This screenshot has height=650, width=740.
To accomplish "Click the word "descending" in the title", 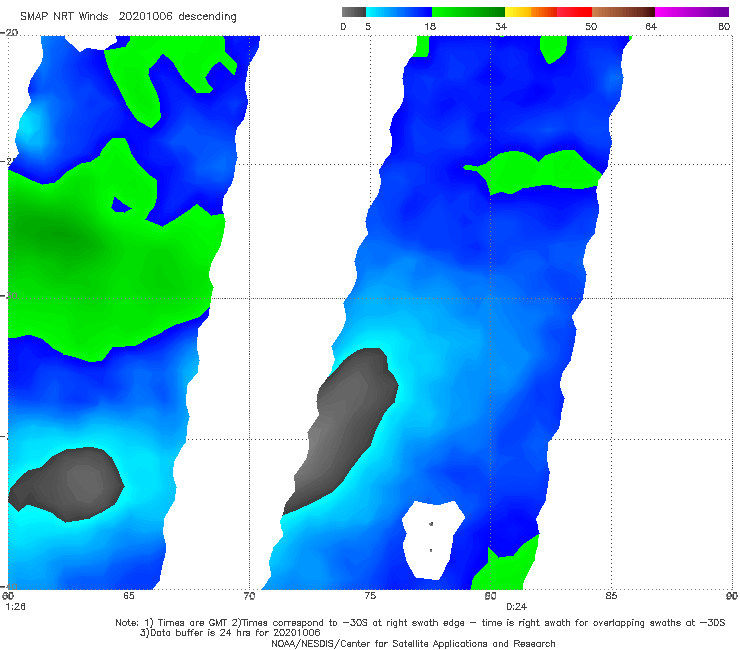I will 208,17.
